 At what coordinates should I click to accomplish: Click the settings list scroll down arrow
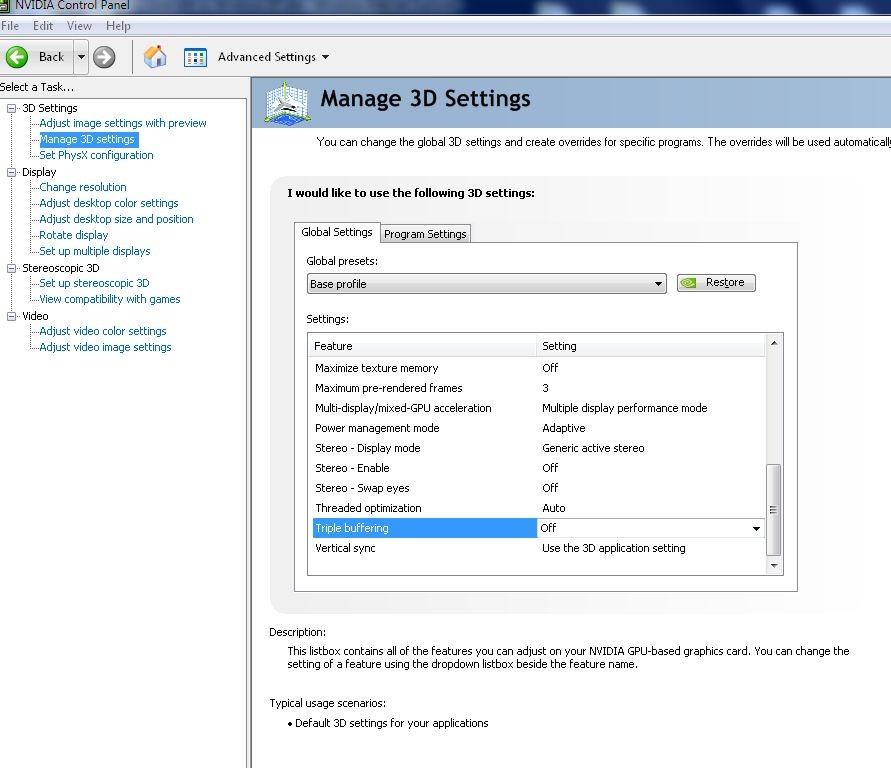(773, 566)
